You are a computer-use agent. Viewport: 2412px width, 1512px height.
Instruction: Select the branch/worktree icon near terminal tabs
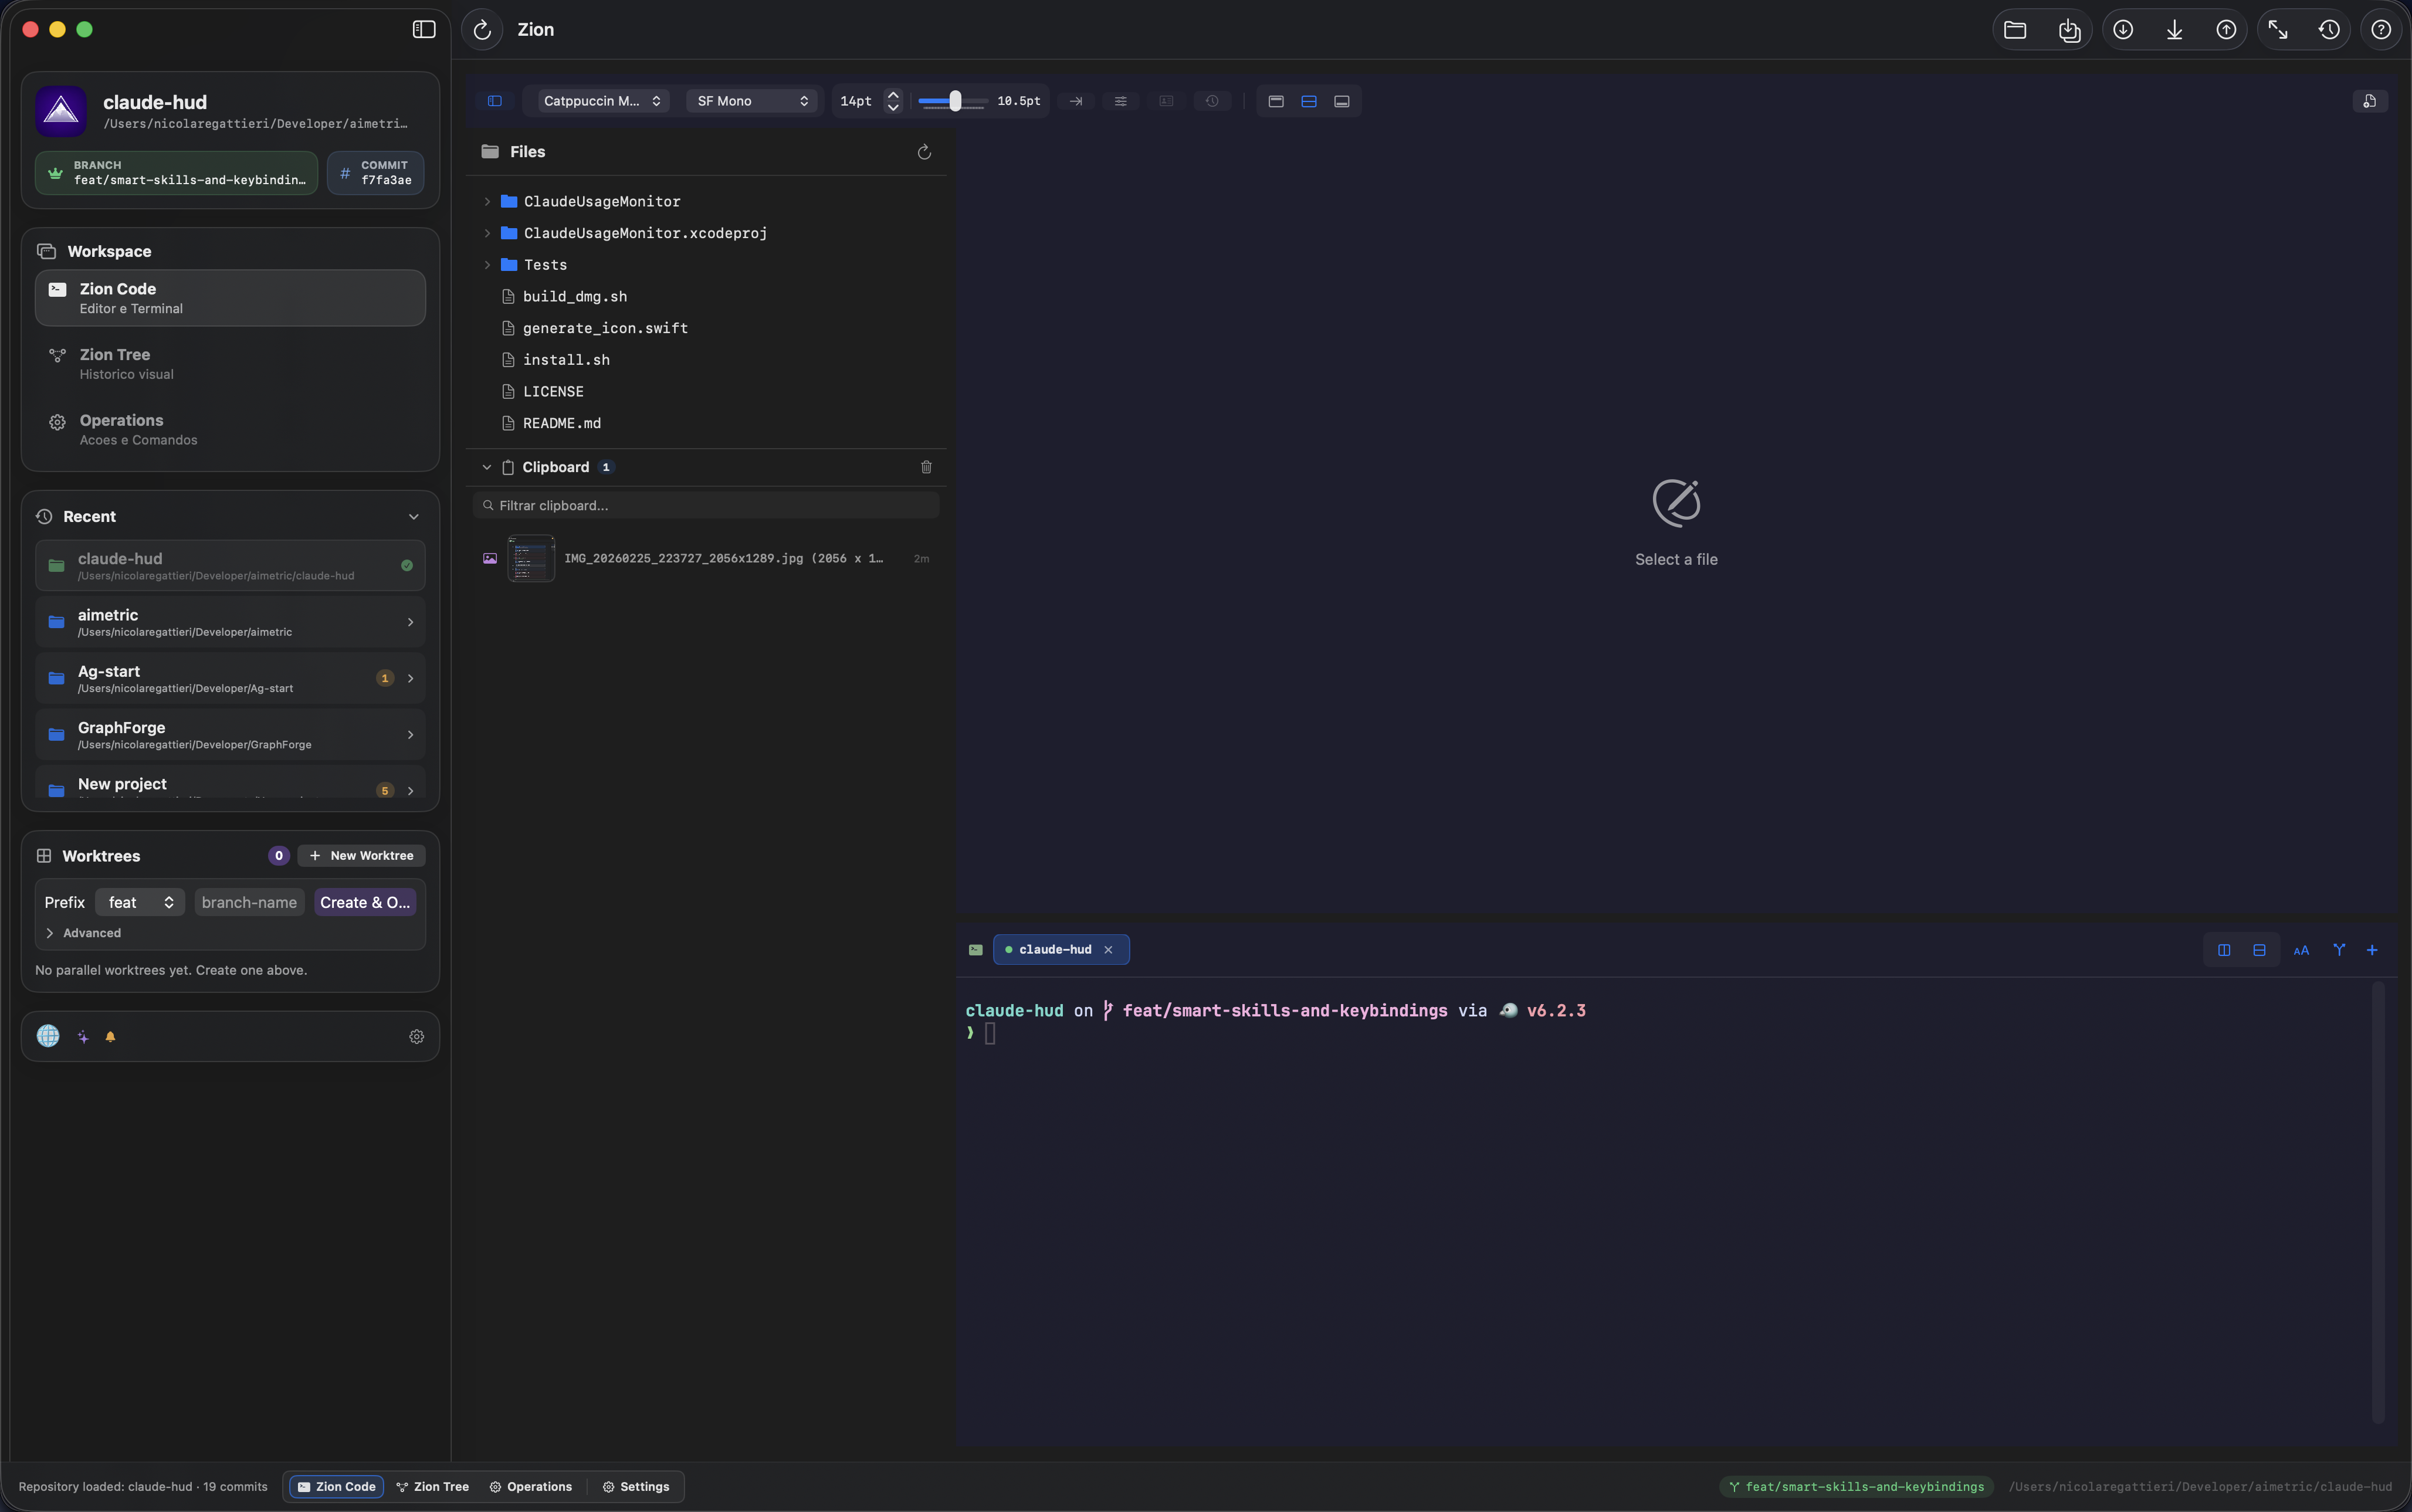point(2339,950)
